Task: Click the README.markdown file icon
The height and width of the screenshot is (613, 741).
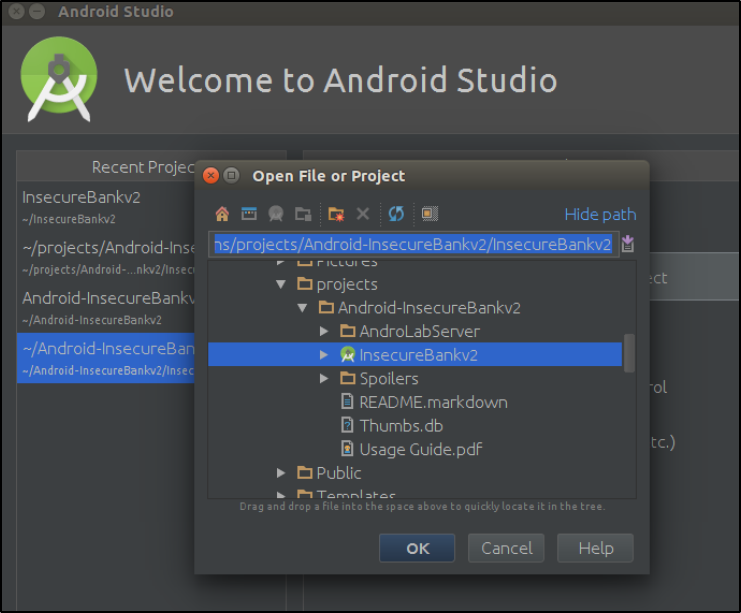Action: [x=347, y=402]
